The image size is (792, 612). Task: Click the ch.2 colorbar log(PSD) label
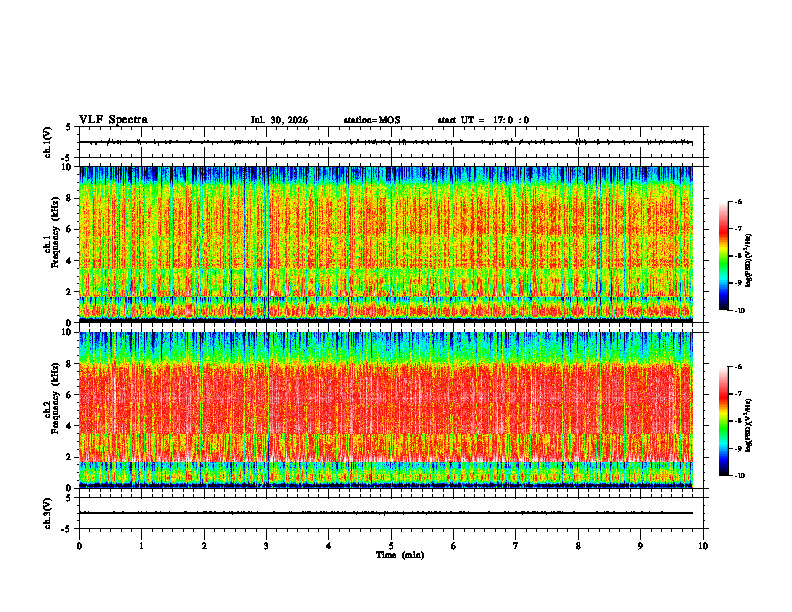click(x=749, y=426)
